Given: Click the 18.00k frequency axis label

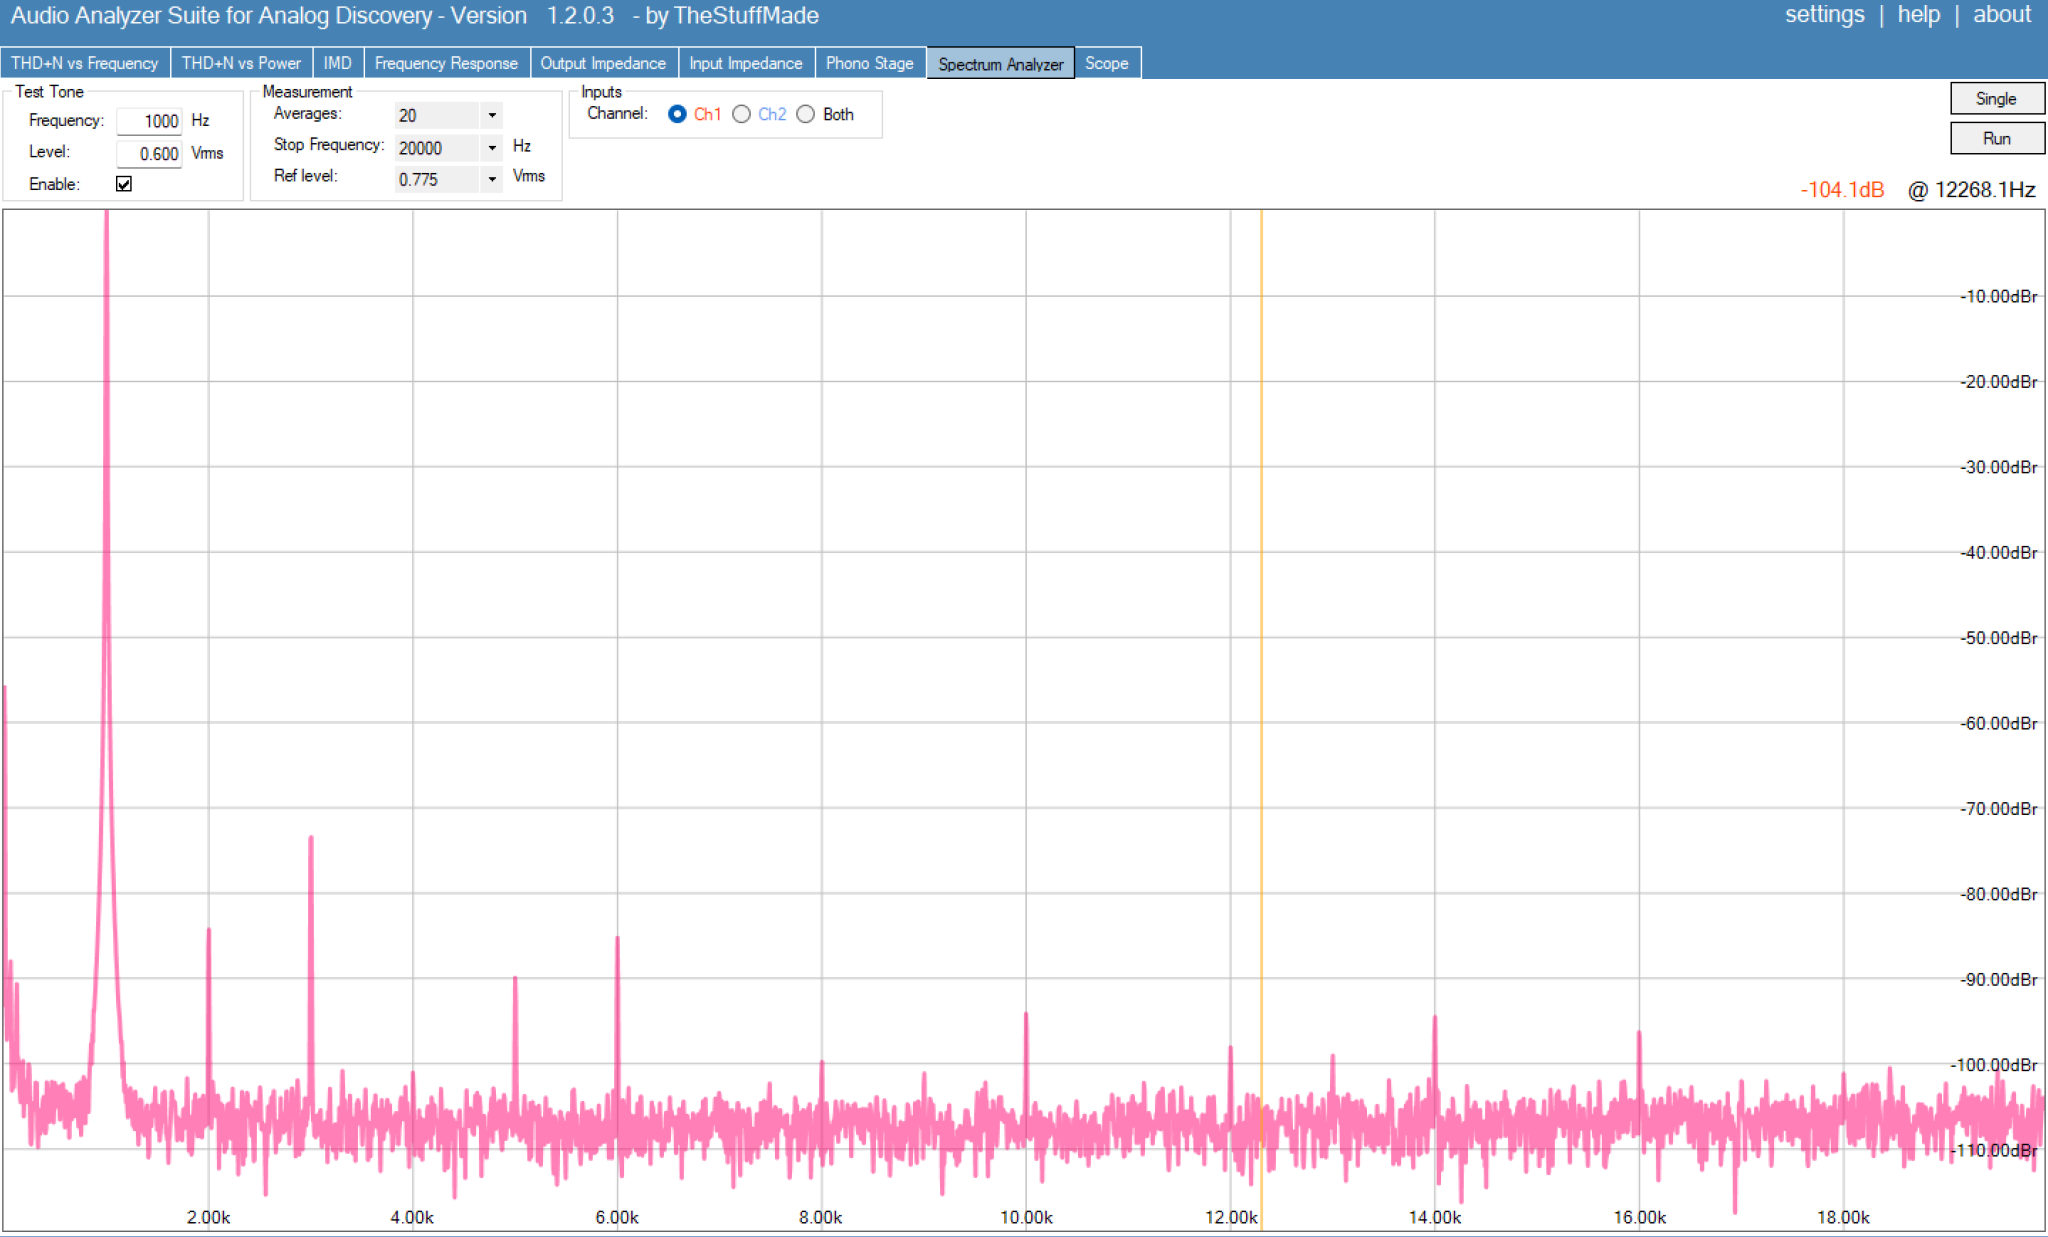Looking at the screenshot, I should (x=1843, y=1217).
